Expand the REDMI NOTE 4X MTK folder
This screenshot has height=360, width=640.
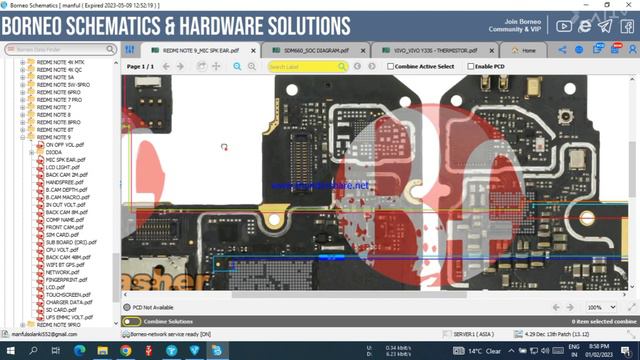22,62
